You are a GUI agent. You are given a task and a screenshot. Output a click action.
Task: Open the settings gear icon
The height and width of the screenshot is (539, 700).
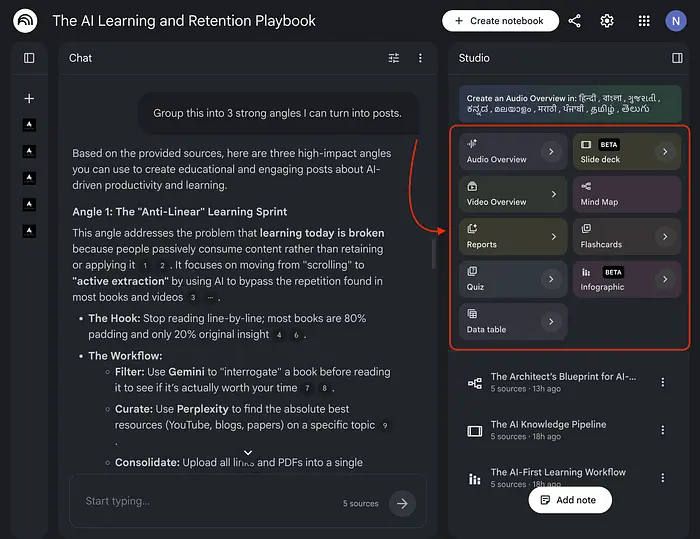[x=607, y=21]
